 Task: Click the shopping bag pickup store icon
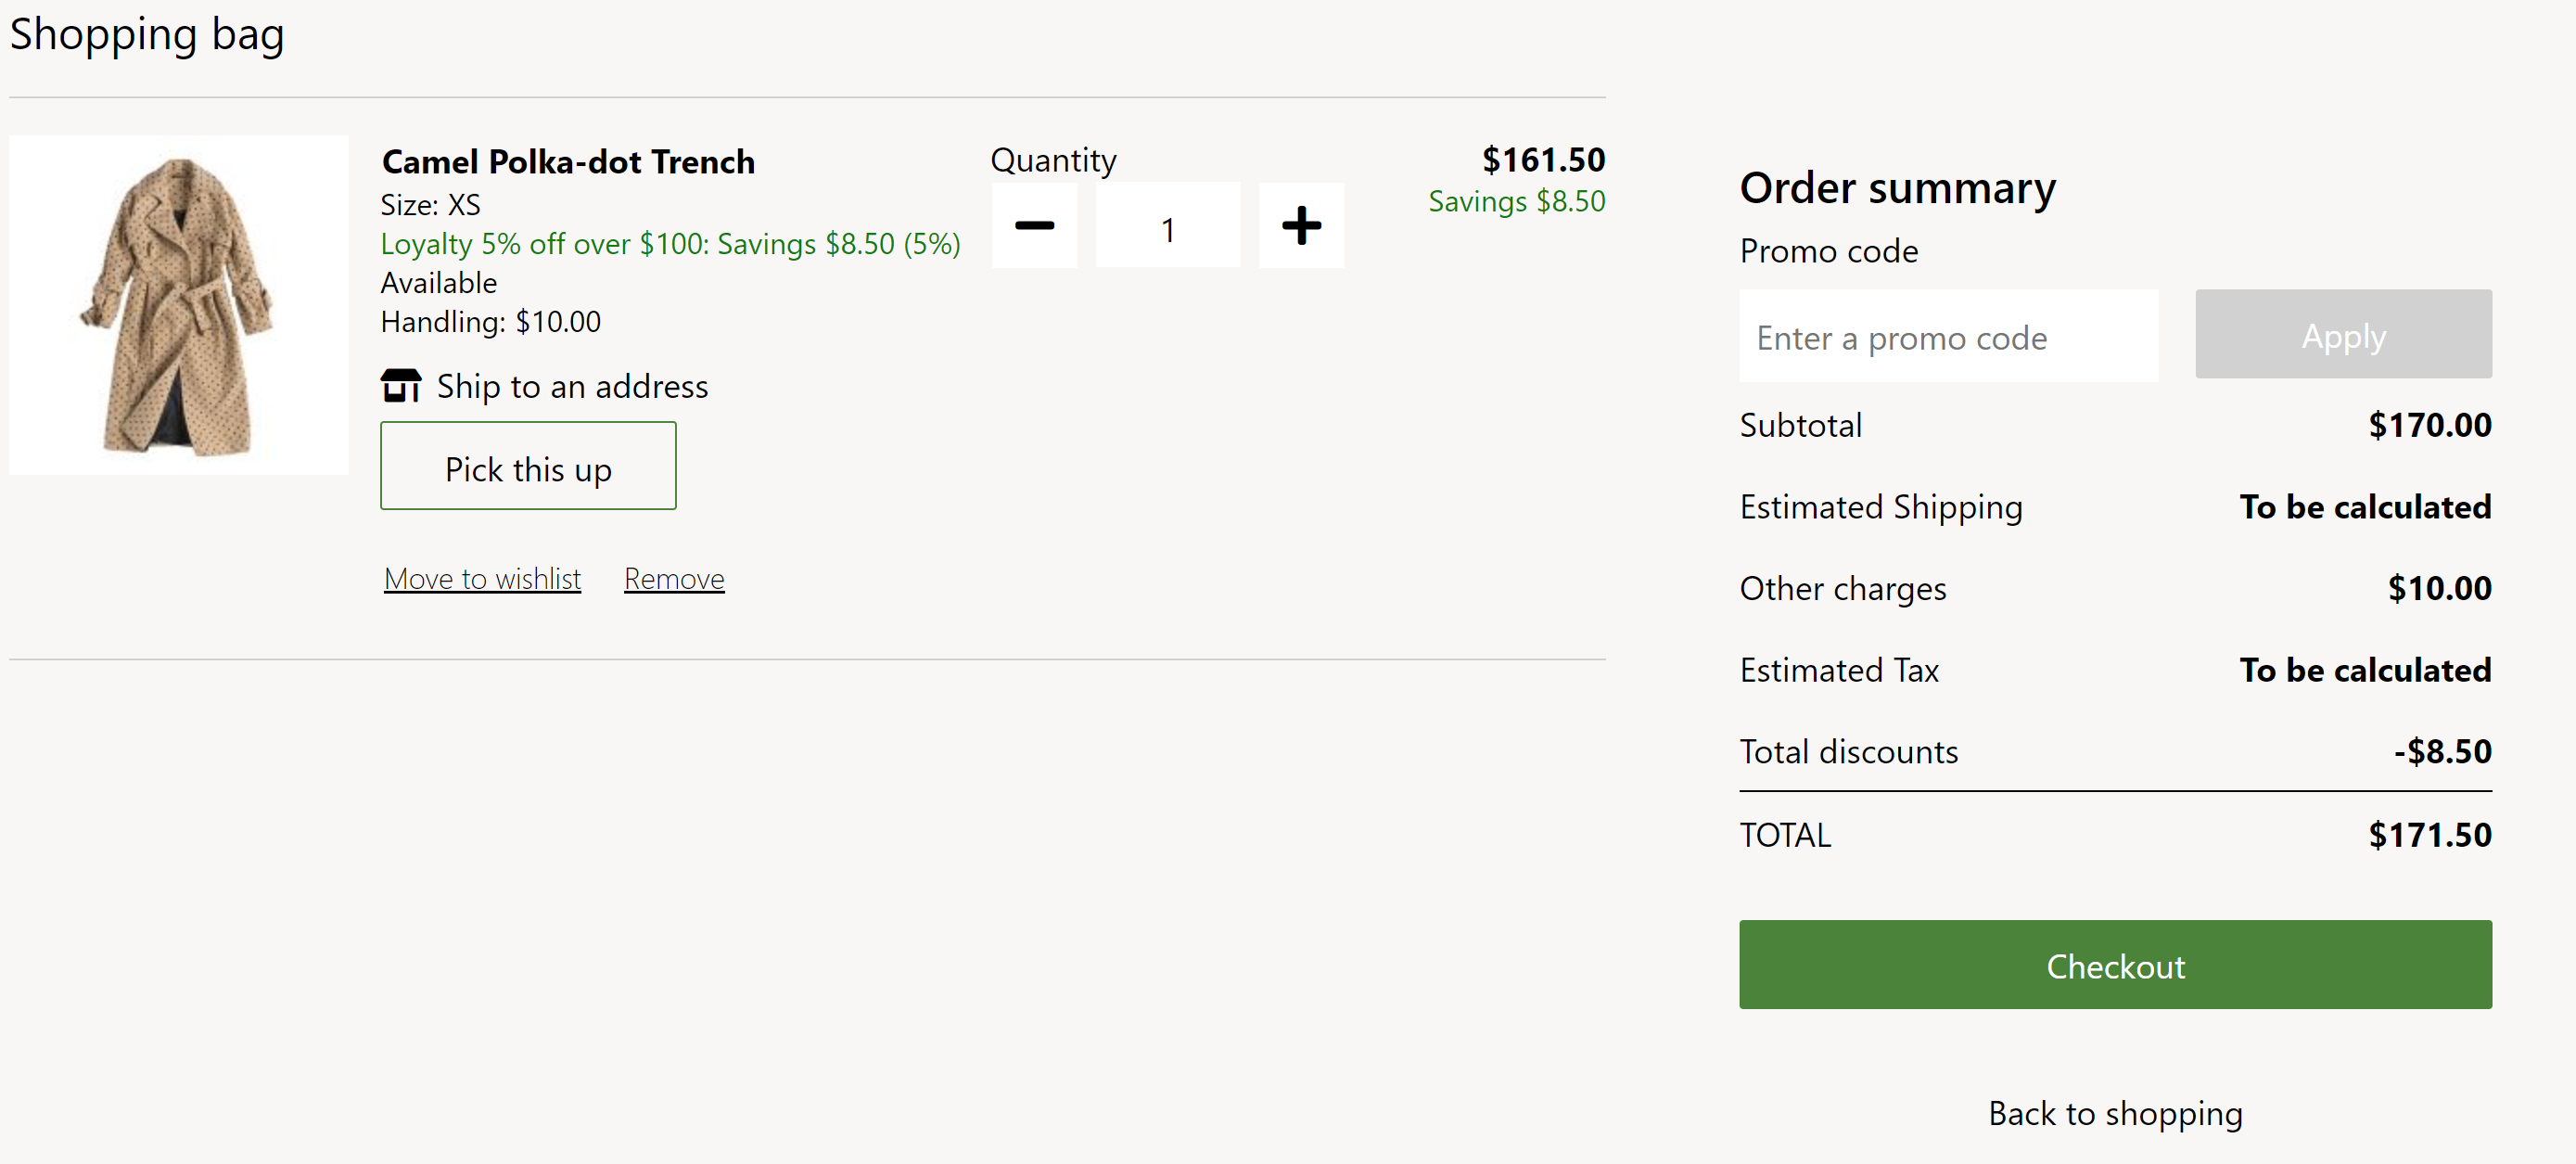tap(398, 385)
